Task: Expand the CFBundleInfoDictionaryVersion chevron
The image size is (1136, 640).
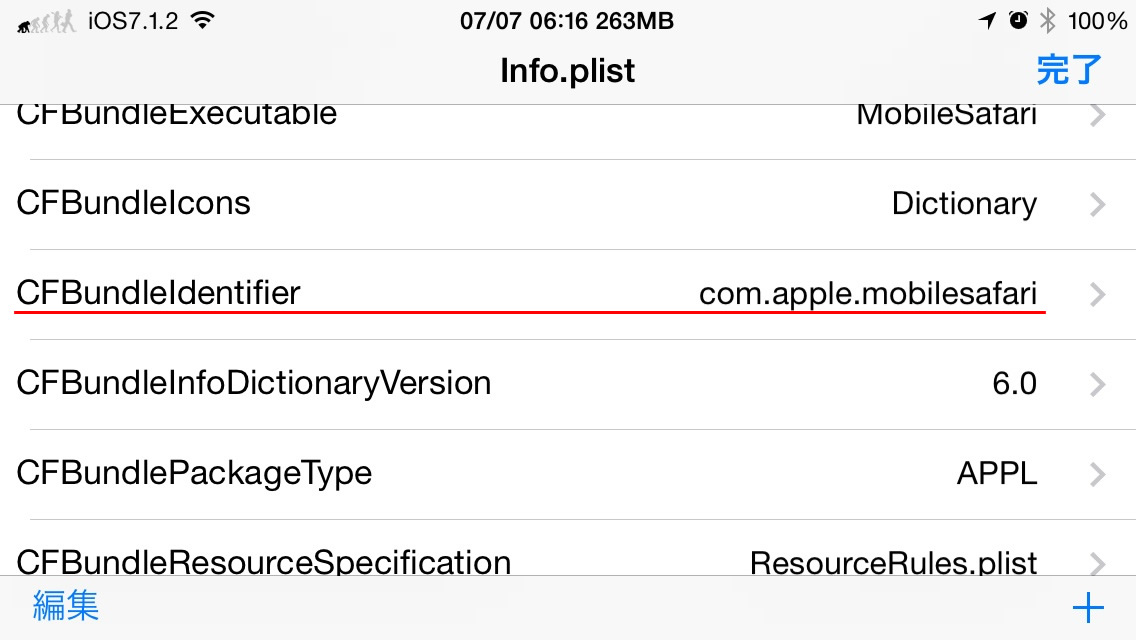Action: [x=1098, y=384]
